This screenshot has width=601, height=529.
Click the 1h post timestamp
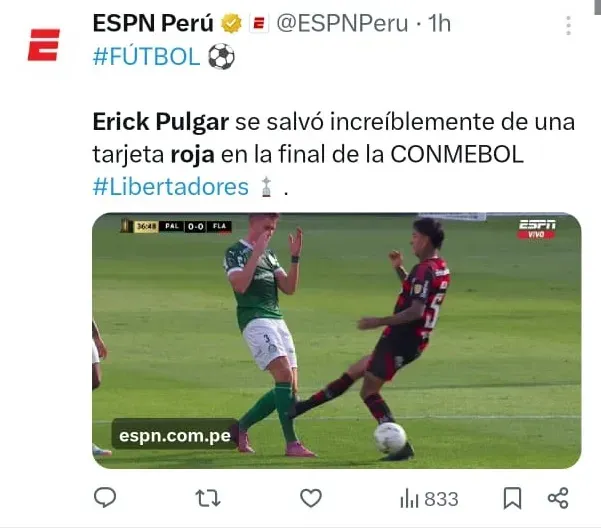click(439, 24)
